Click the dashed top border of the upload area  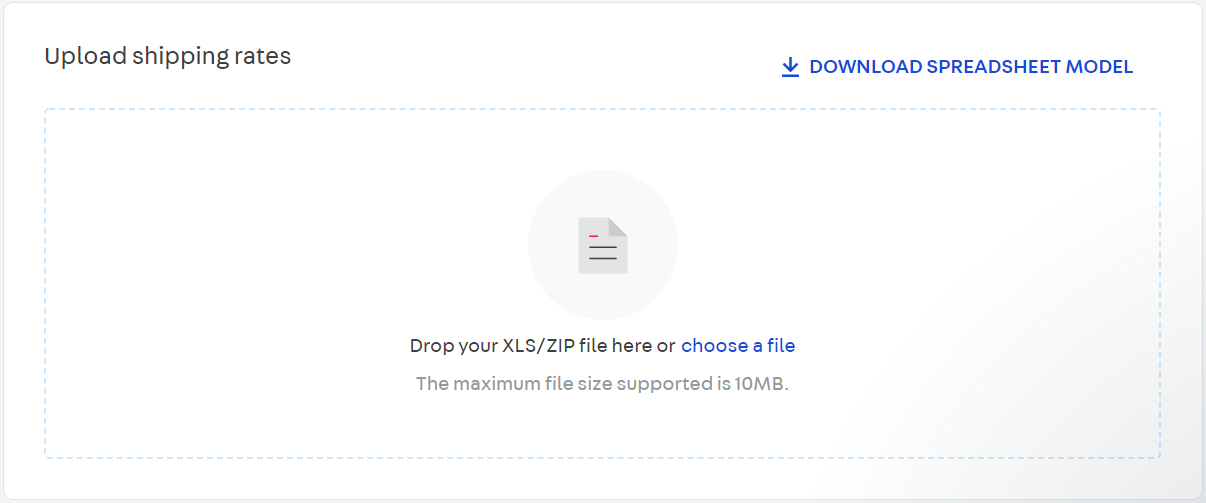click(400, 110)
